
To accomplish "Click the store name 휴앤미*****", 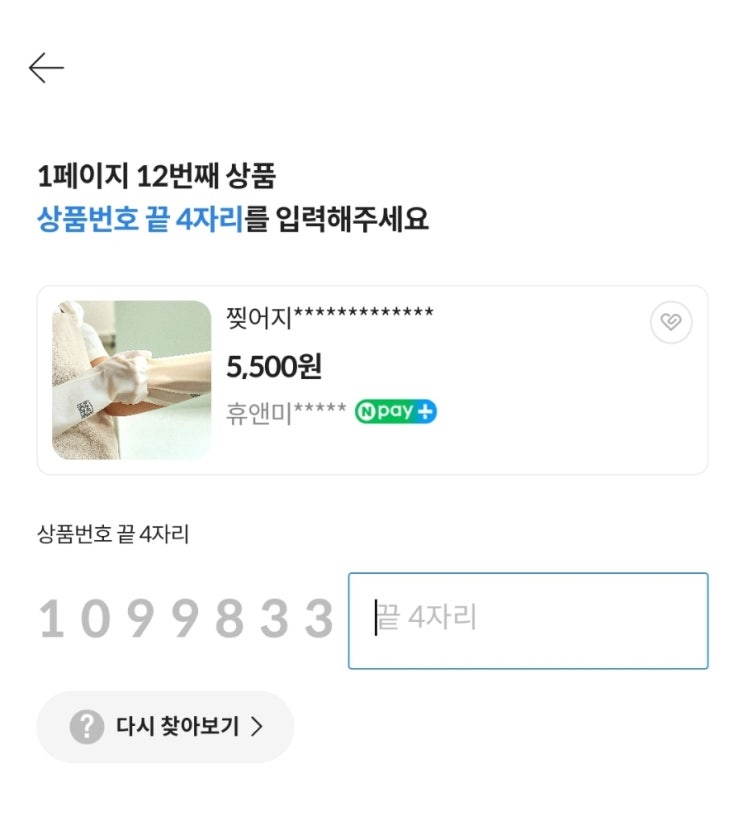I will pyautogui.click(x=286, y=413).
